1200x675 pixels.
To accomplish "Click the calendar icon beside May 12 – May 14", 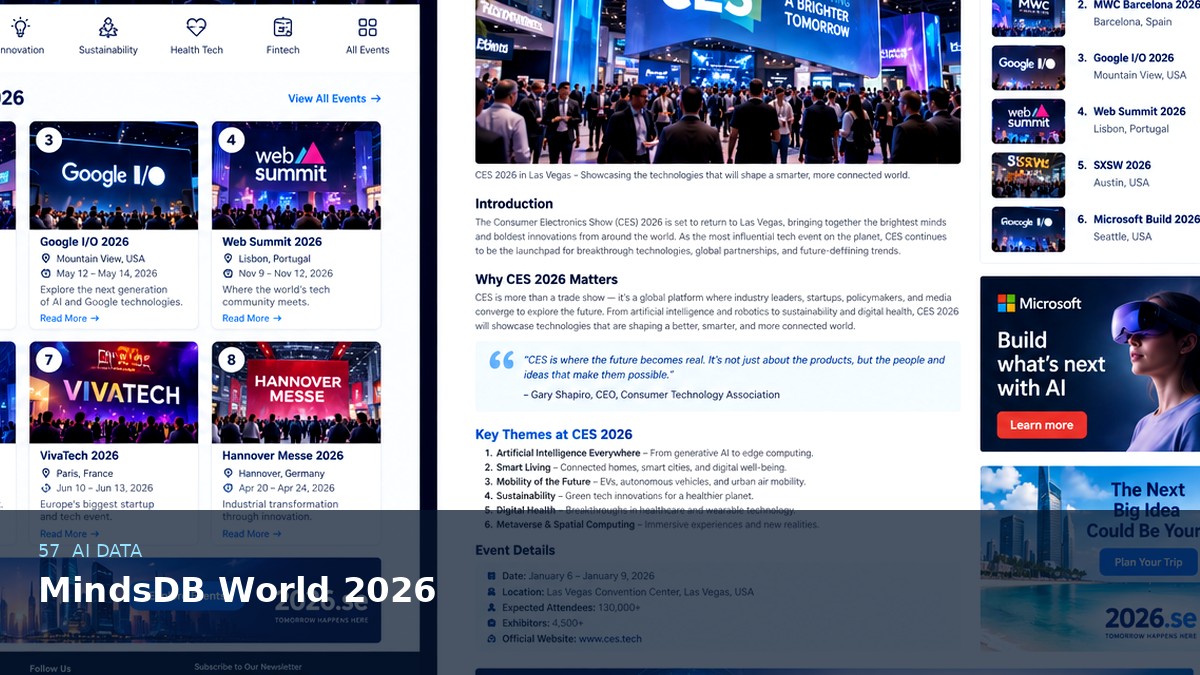I will tap(45, 273).
